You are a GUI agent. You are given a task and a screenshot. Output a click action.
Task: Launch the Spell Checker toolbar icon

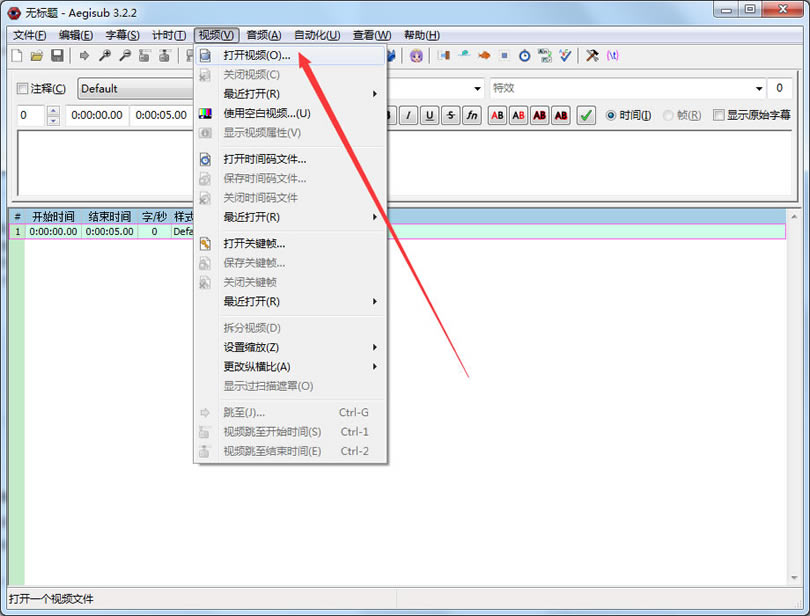coord(566,56)
